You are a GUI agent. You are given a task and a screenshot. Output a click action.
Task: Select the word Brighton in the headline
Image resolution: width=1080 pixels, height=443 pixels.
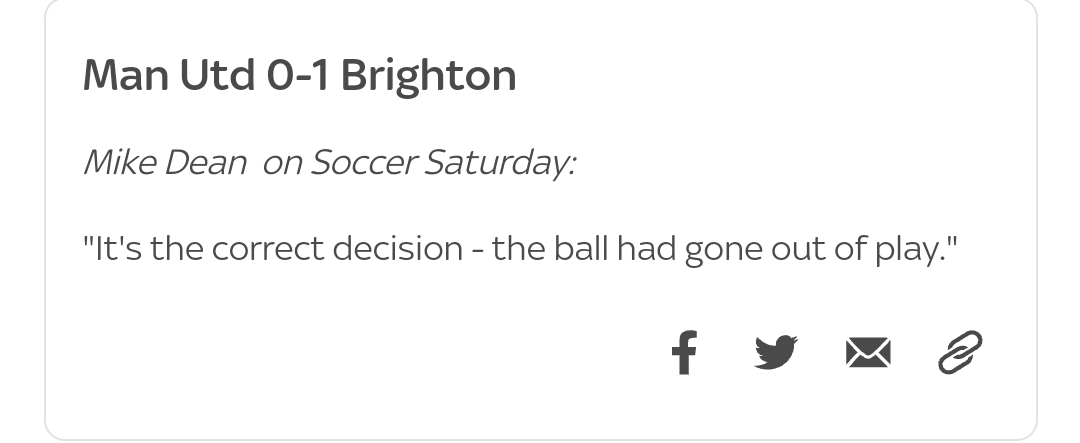pyautogui.click(x=428, y=75)
